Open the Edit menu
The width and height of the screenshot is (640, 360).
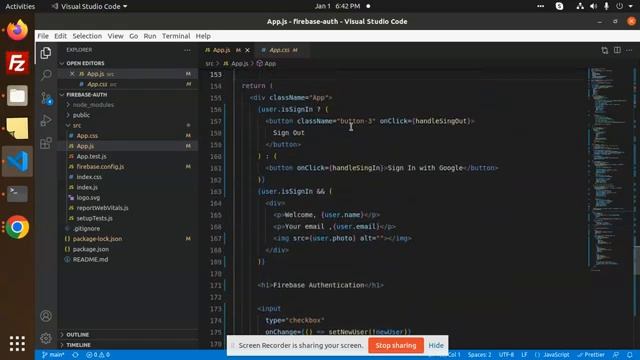click(60, 36)
